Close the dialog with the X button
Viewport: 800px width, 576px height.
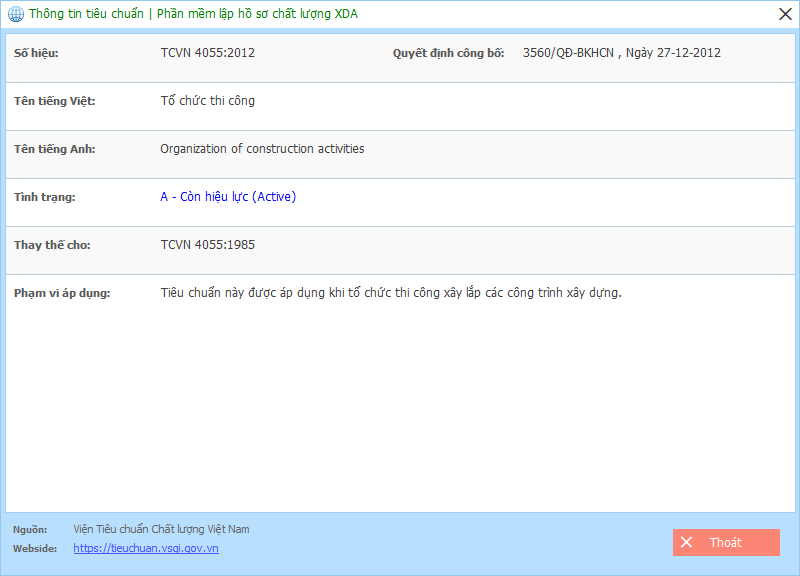[x=785, y=14]
